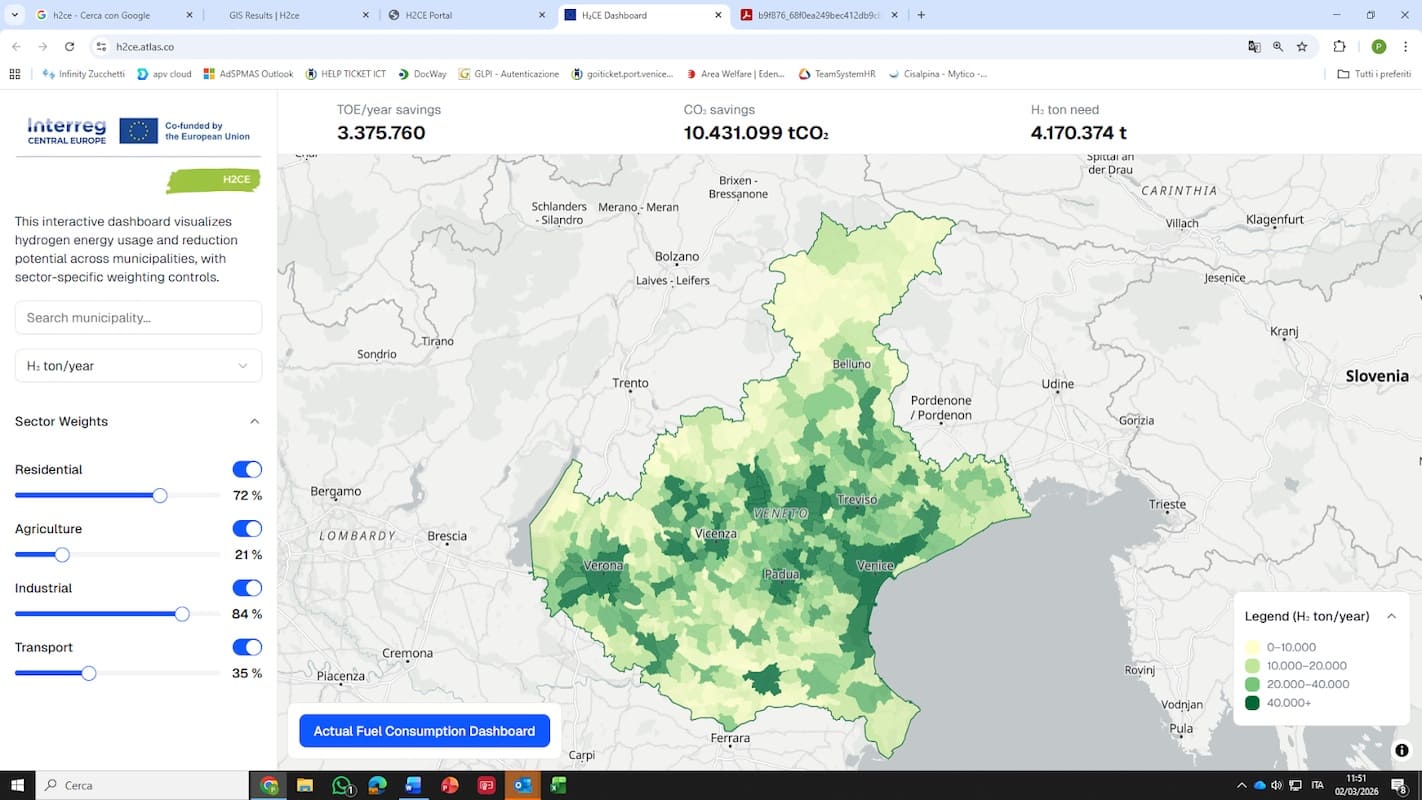
Task: Open the translate page icon
Action: (x=1254, y=46)
